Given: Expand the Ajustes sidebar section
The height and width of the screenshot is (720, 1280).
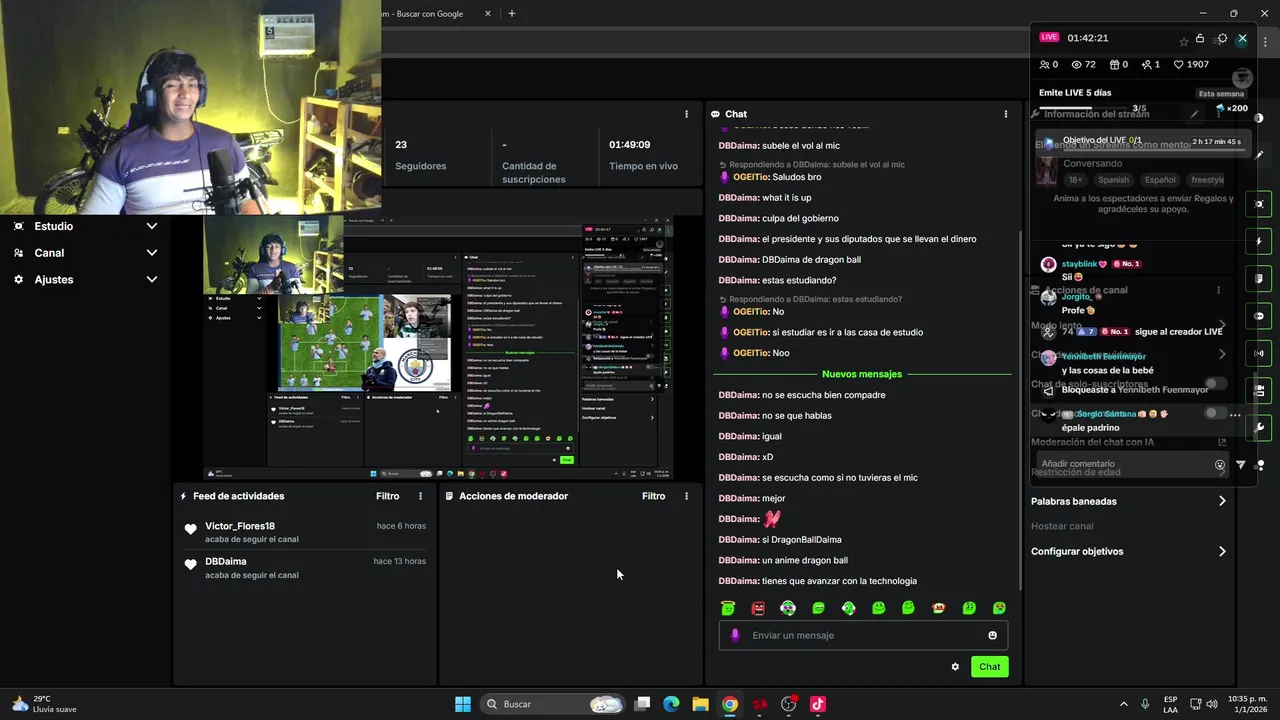Looking at the screenshot, I should [x=85, y=280].
